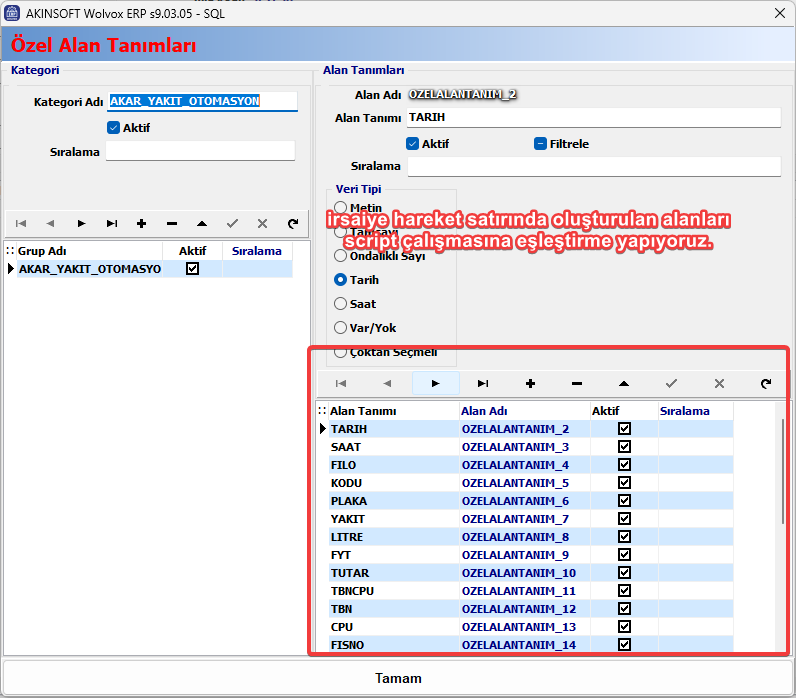796x698 pixels.
Task: Toggle Aktif checkbox of TUTAR row
Action: click(x=624, y=573)
